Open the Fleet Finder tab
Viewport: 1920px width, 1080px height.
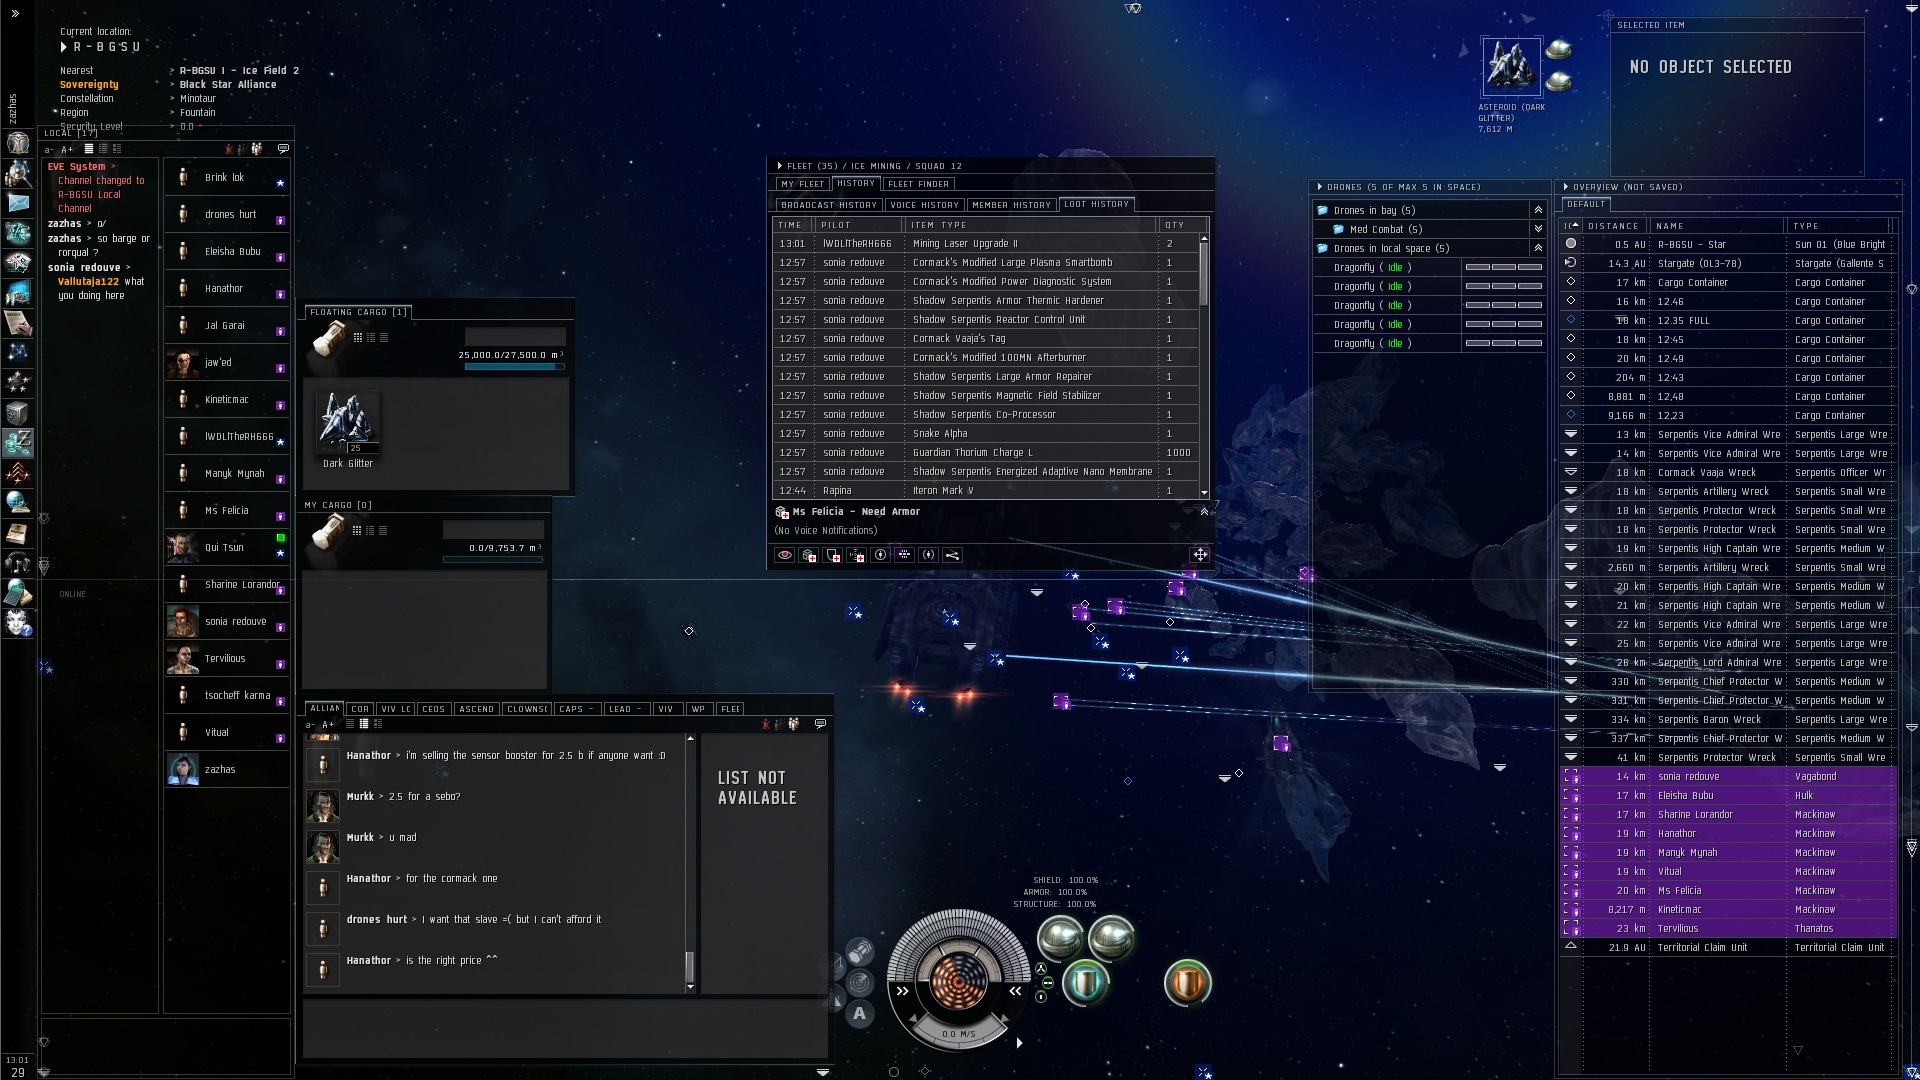(918, 184)
